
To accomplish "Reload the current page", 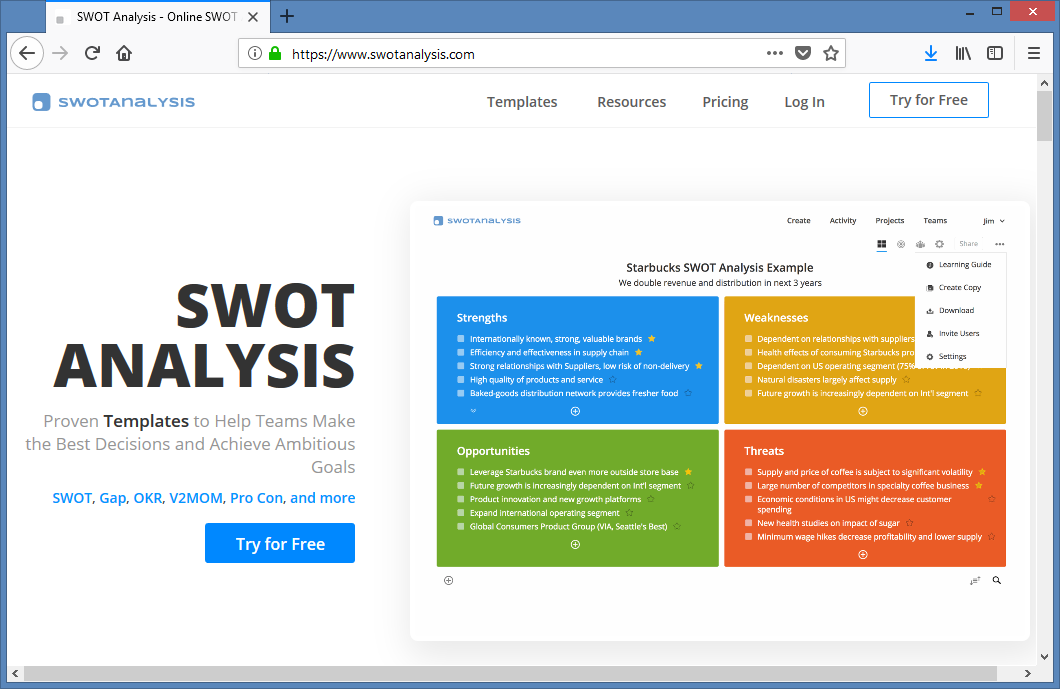I will click(92, 53).
